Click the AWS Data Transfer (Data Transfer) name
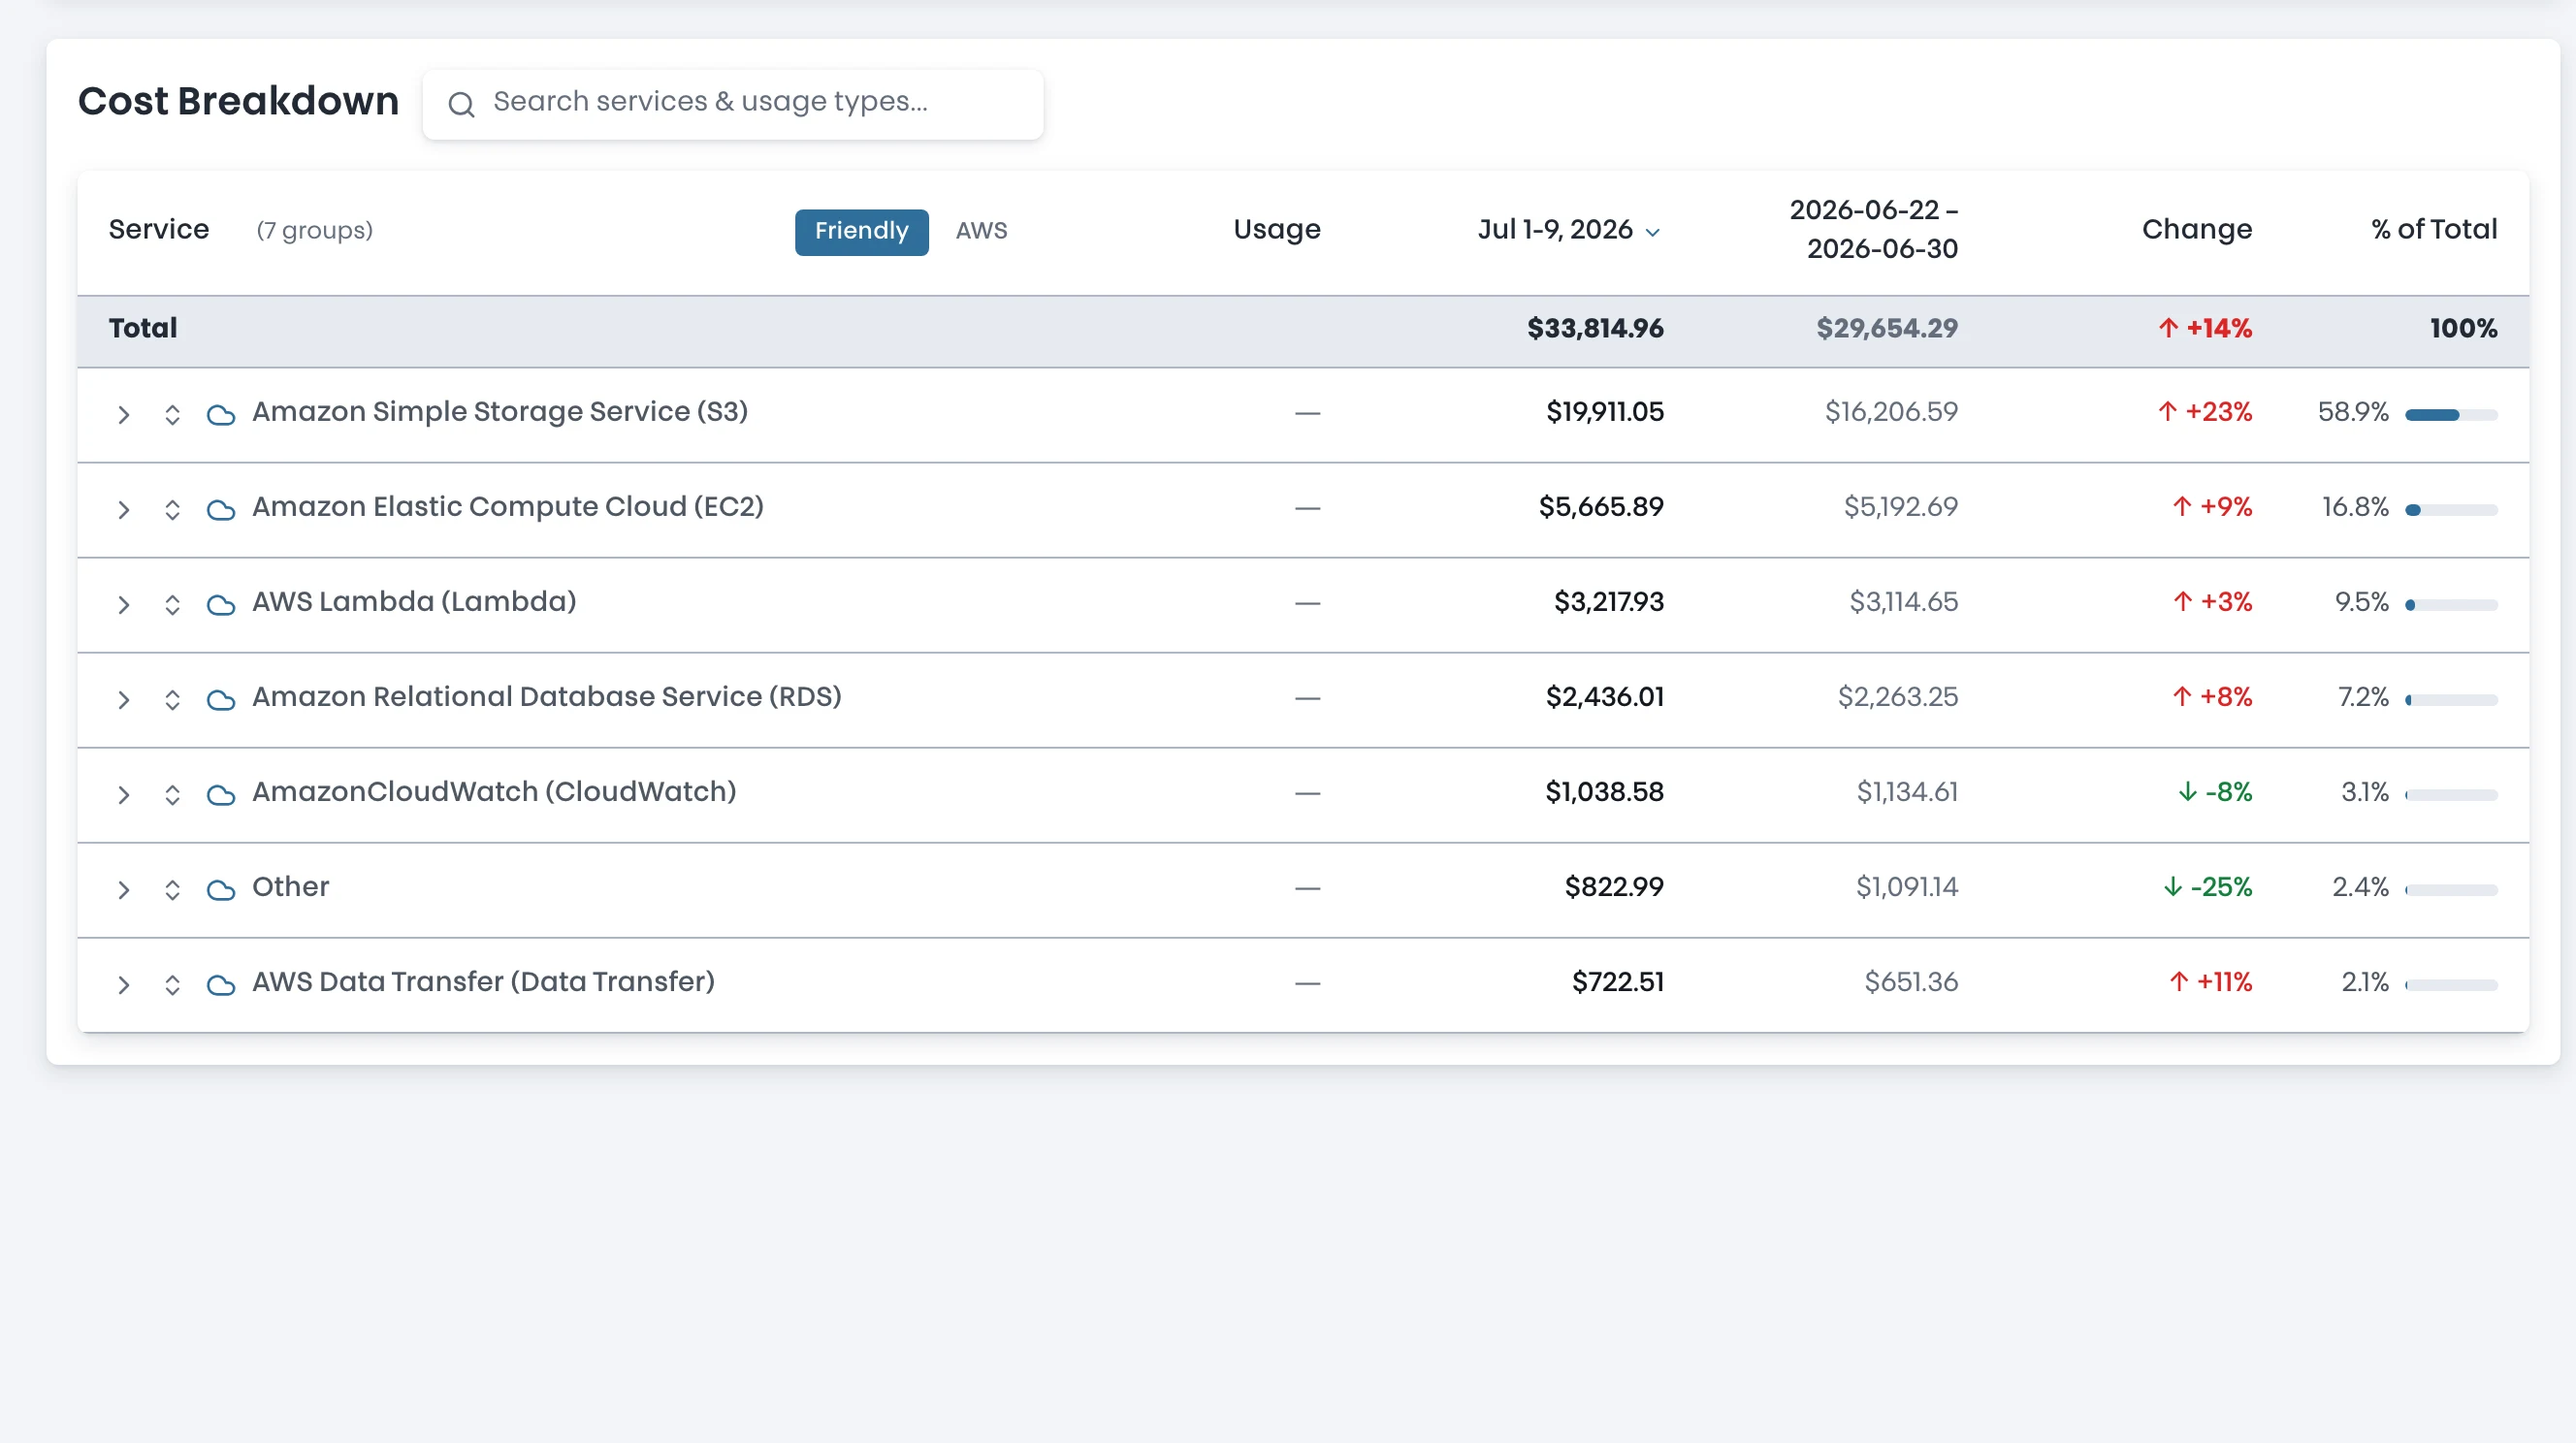The image size is (2576, 1443). pyautogui.click(x=483, y=982)
